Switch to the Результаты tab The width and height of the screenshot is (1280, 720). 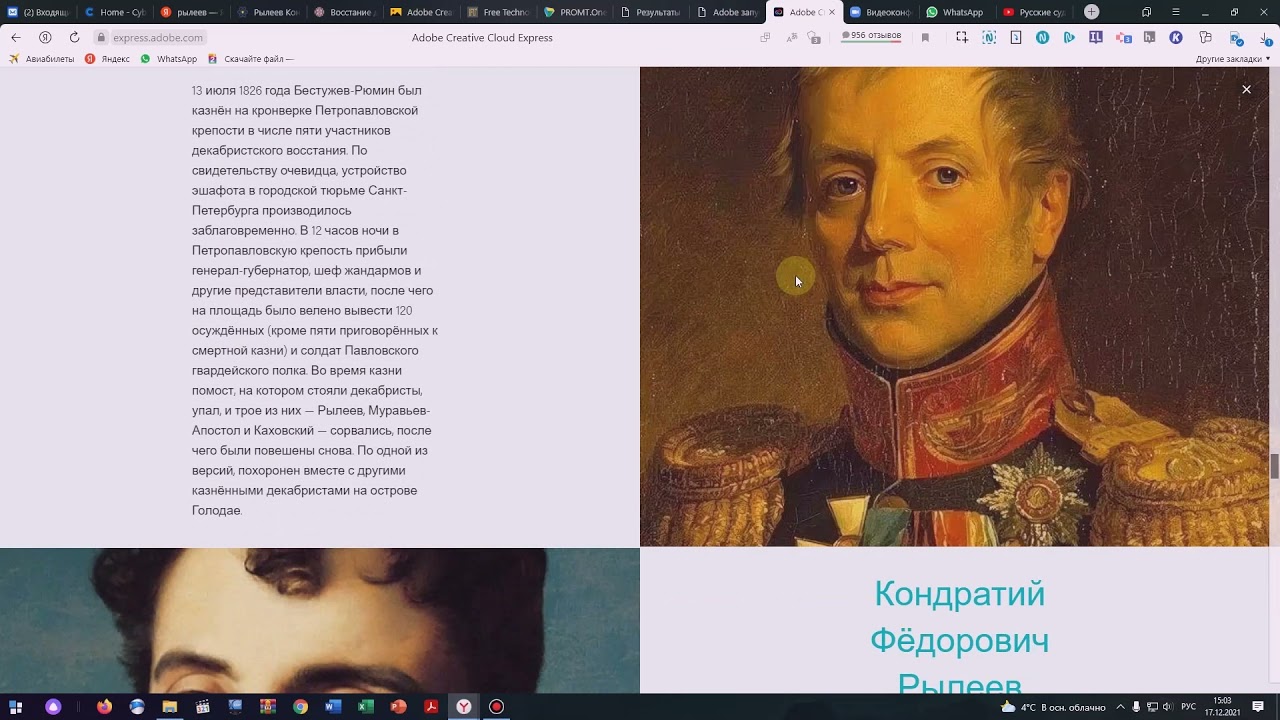(x=651, y=12)
